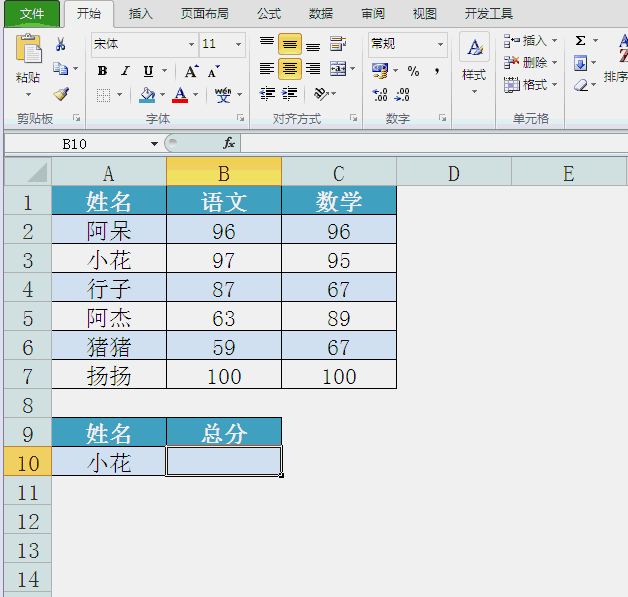The height and width of the screenshot is (597, 628).
Task: Open the number format dropdown
Action: (440, 44)
